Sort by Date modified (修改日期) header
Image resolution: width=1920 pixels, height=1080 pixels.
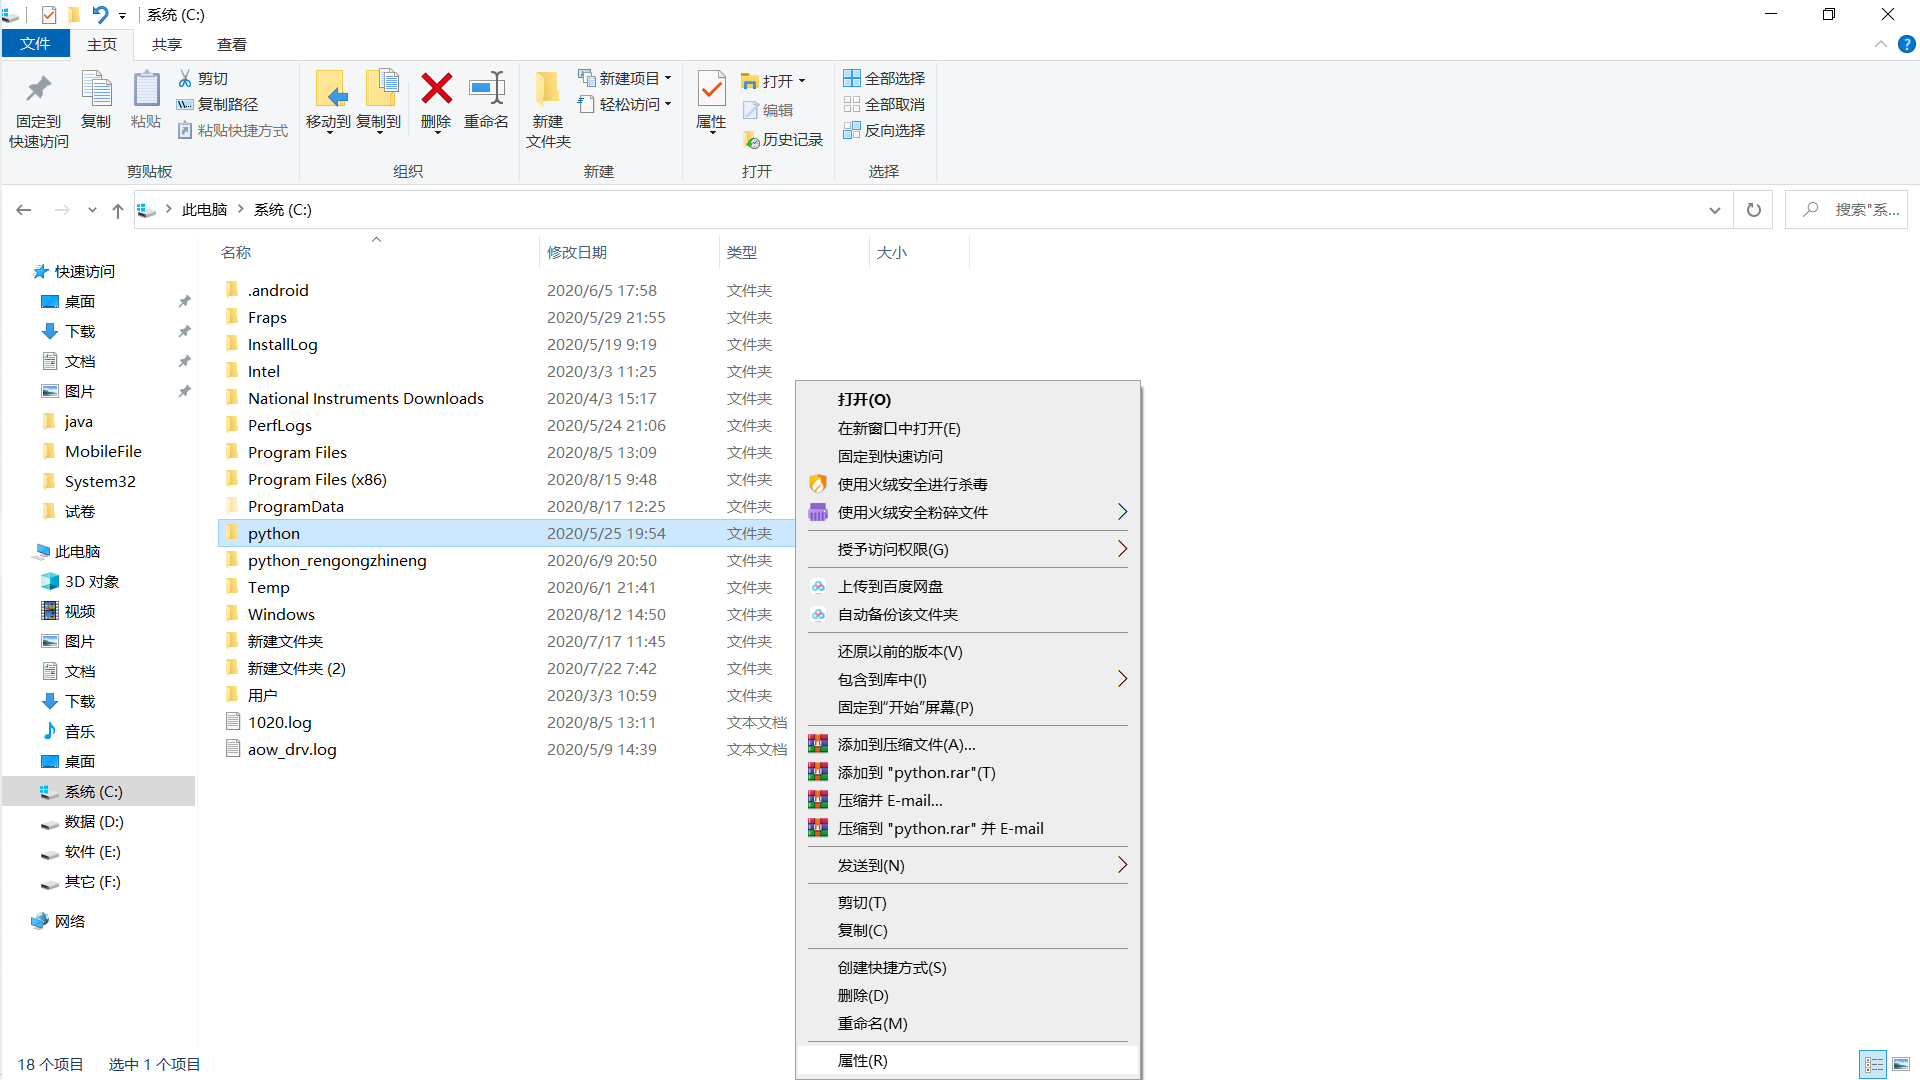click(577, 253)
